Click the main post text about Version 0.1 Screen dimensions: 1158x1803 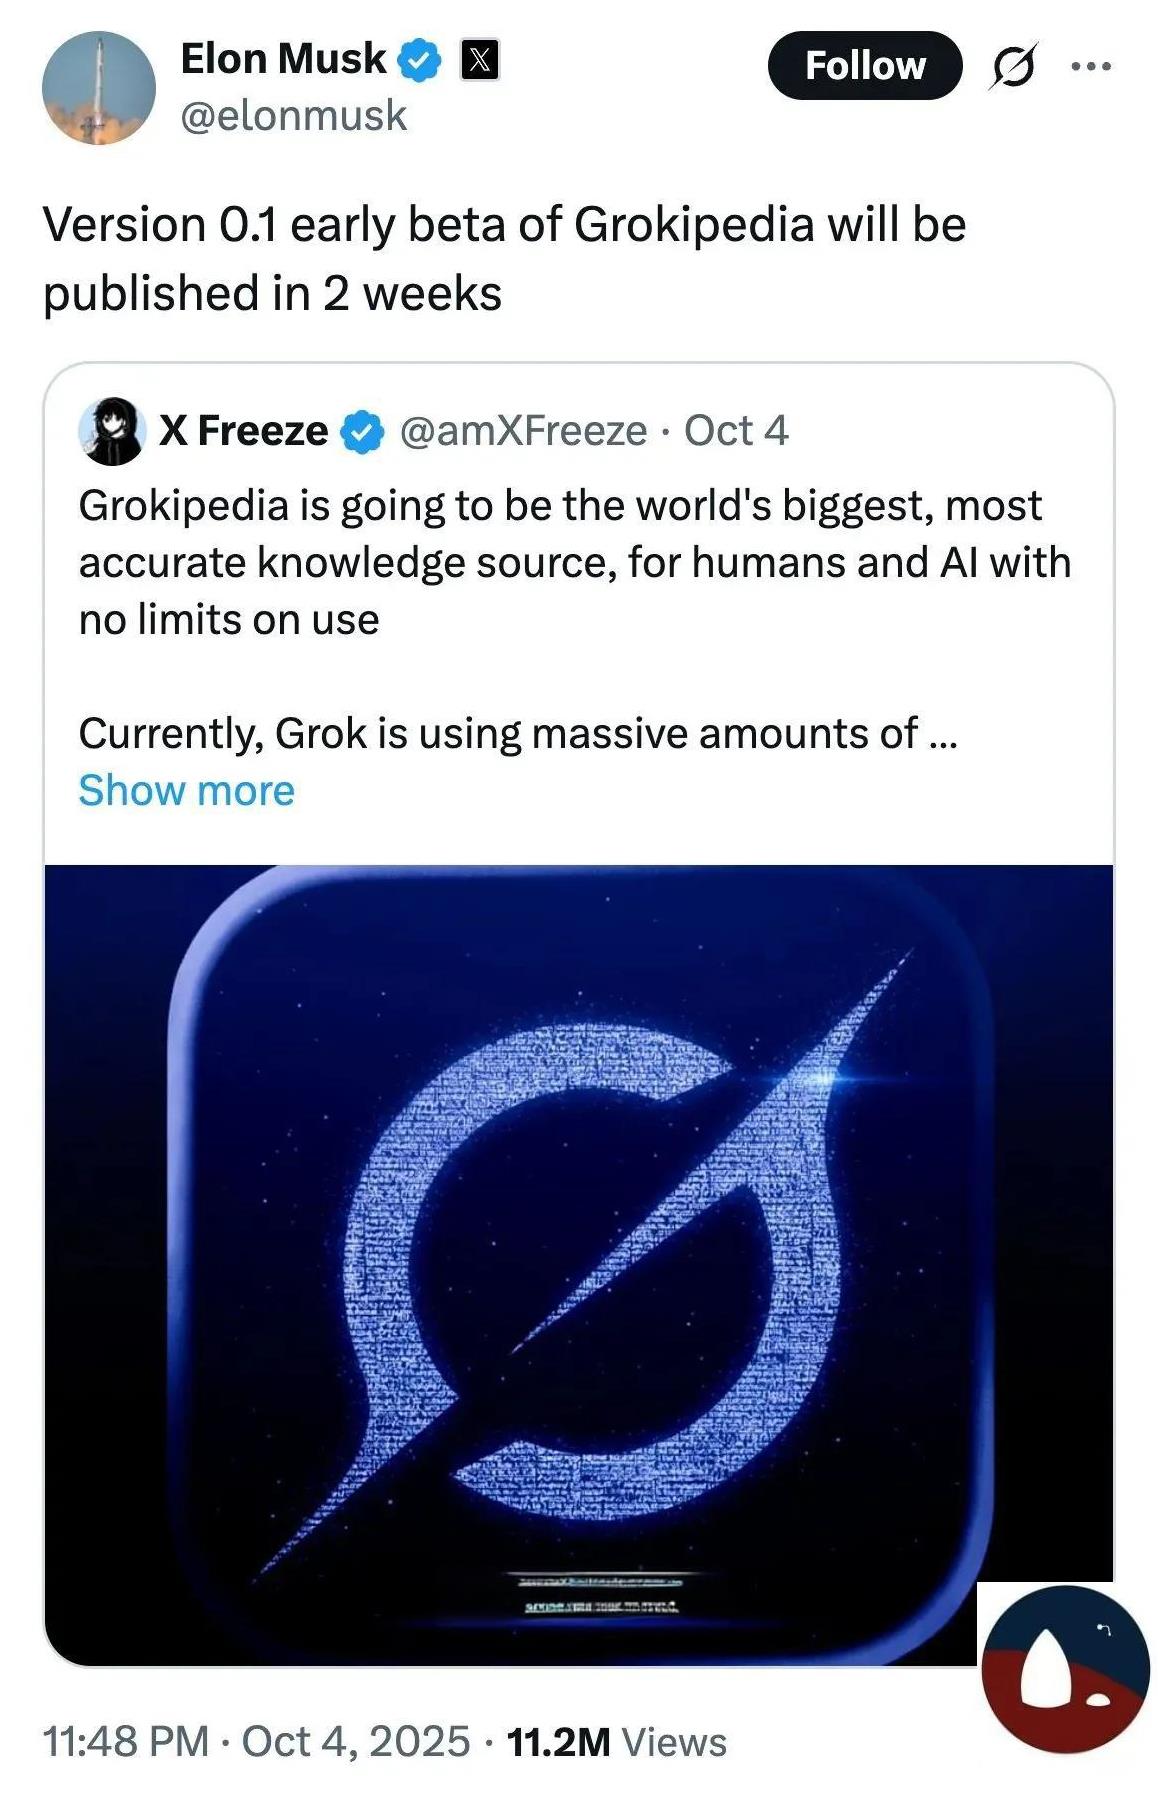(504, 258)
